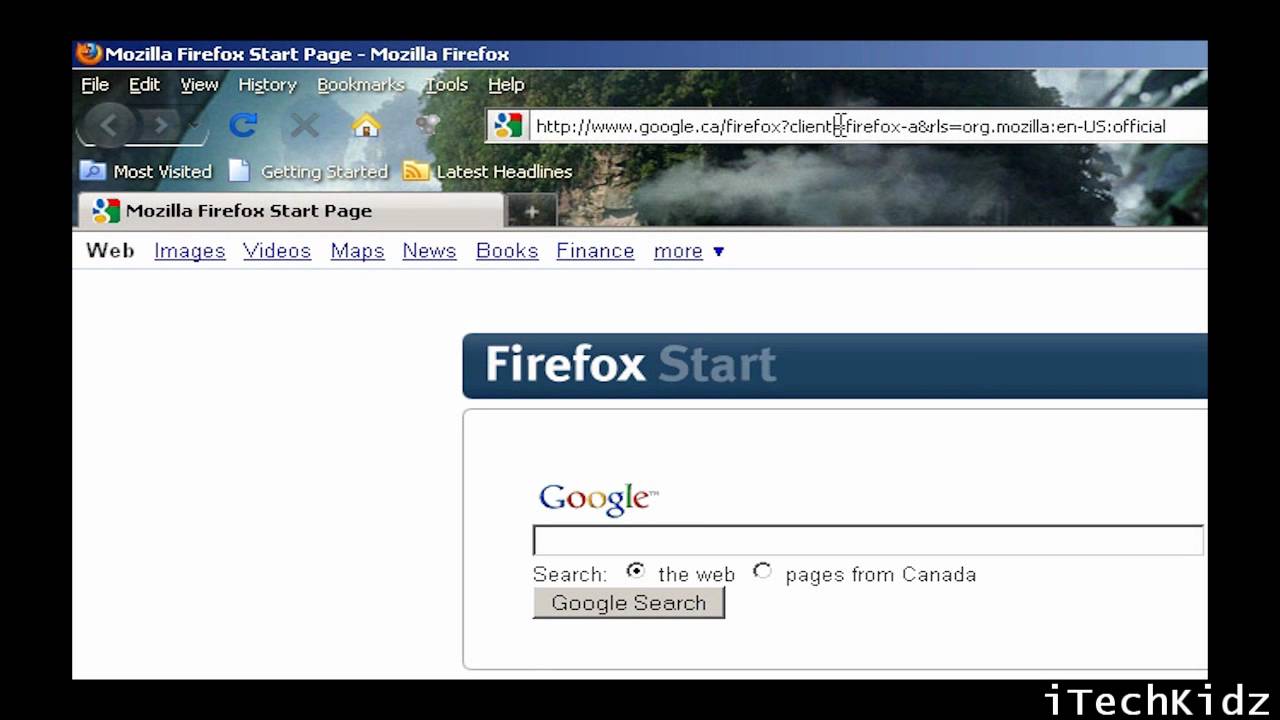Click the Firefox logo in the title bar
Screen dimensions: 1280x720
tap(89, 54)
